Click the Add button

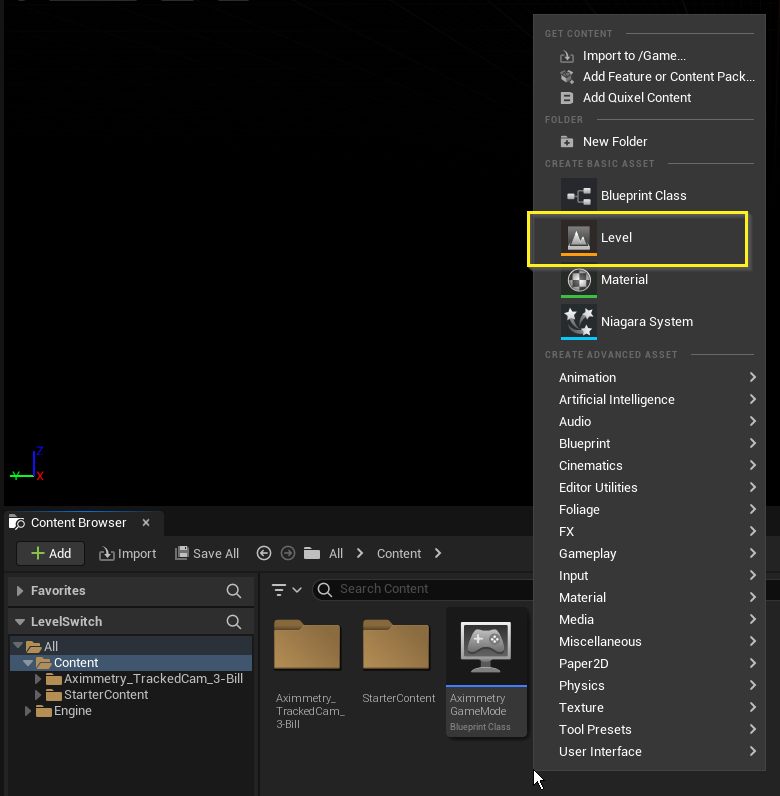pos(51,553)
